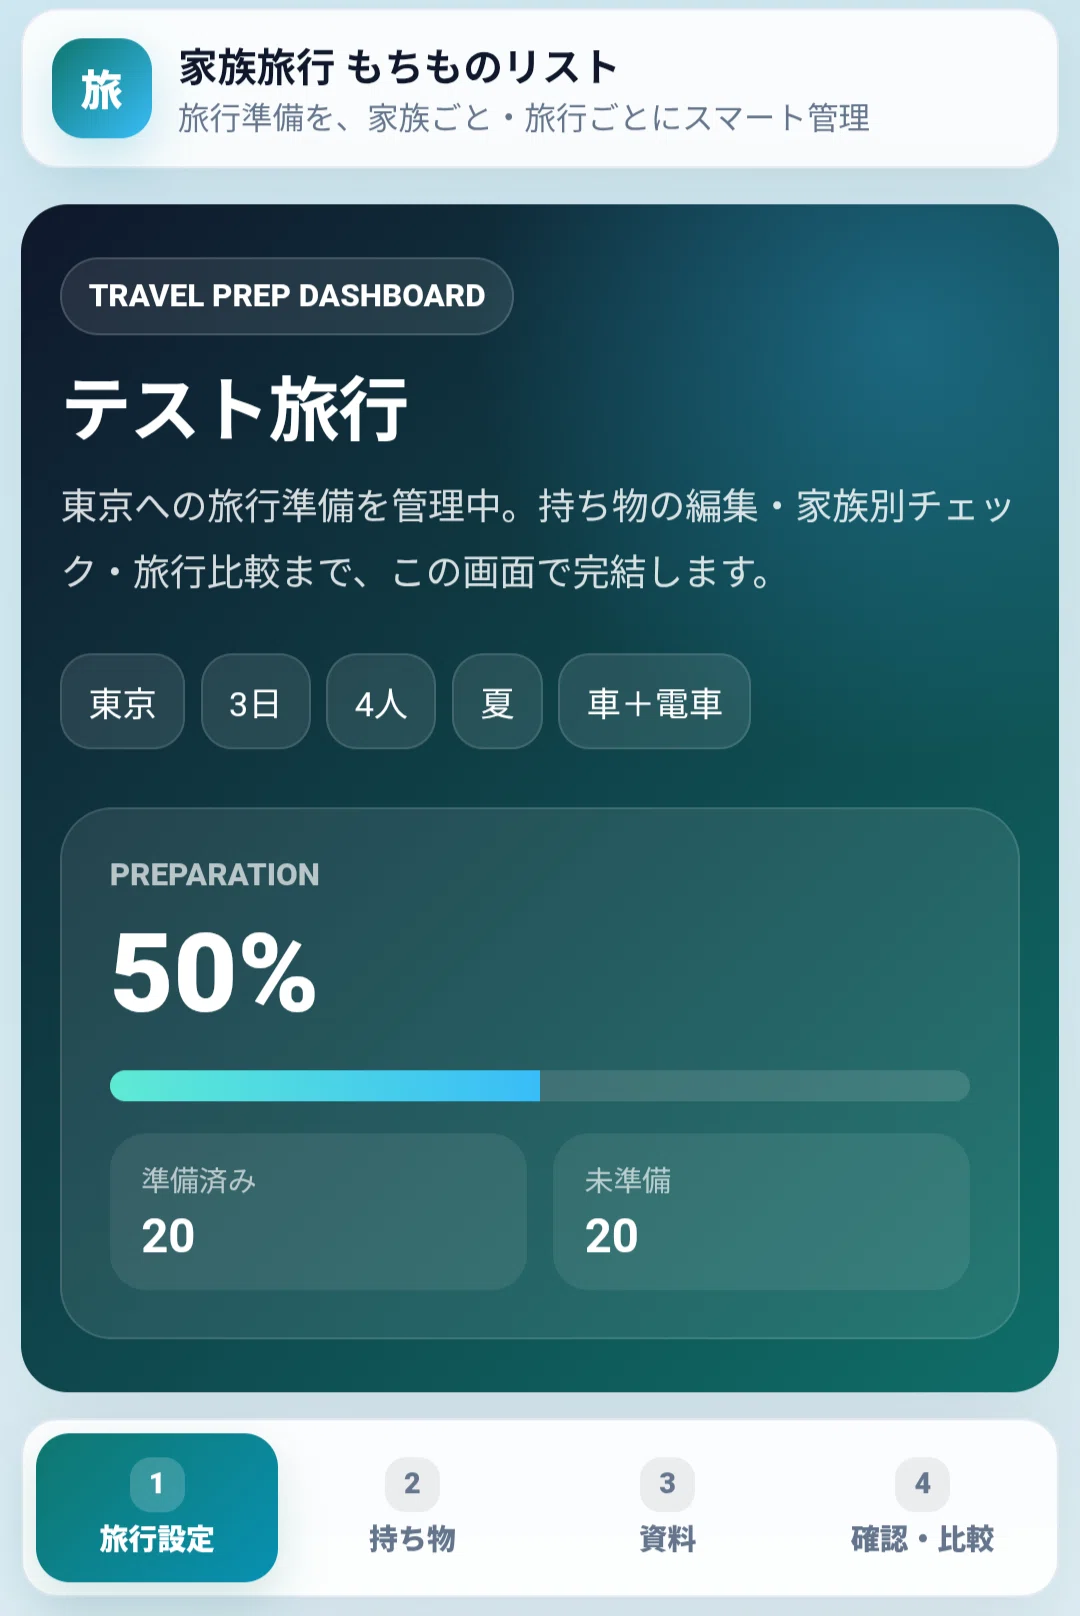The width and height of the screenshot is (1080, 1616).
Task: Click the 準備済み 20 stat card
Action: coord(318,1212)
